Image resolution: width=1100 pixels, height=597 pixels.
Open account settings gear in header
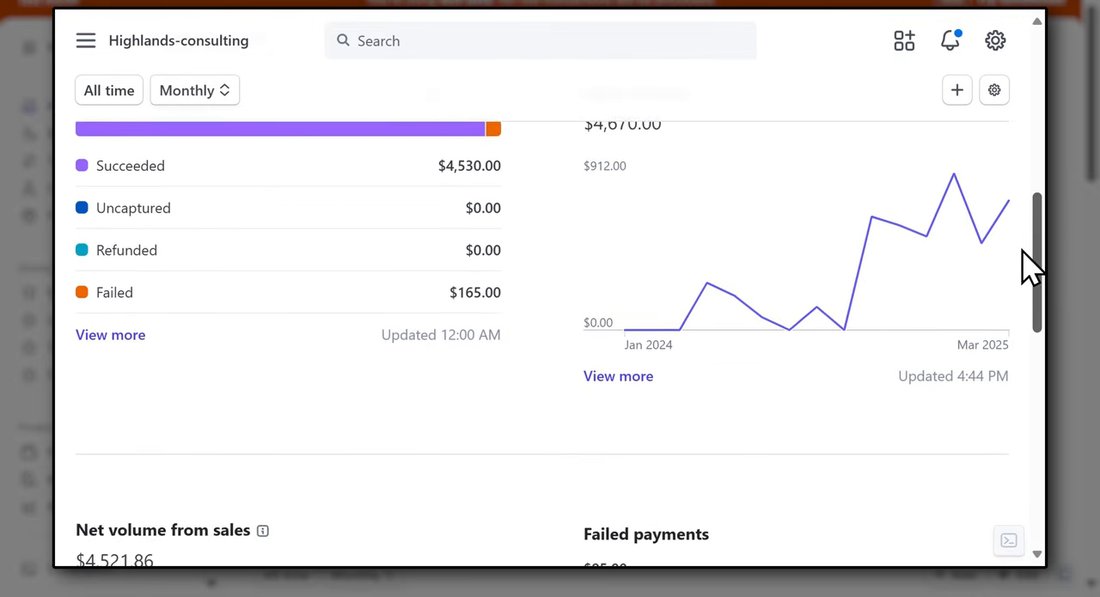point(995,41)
